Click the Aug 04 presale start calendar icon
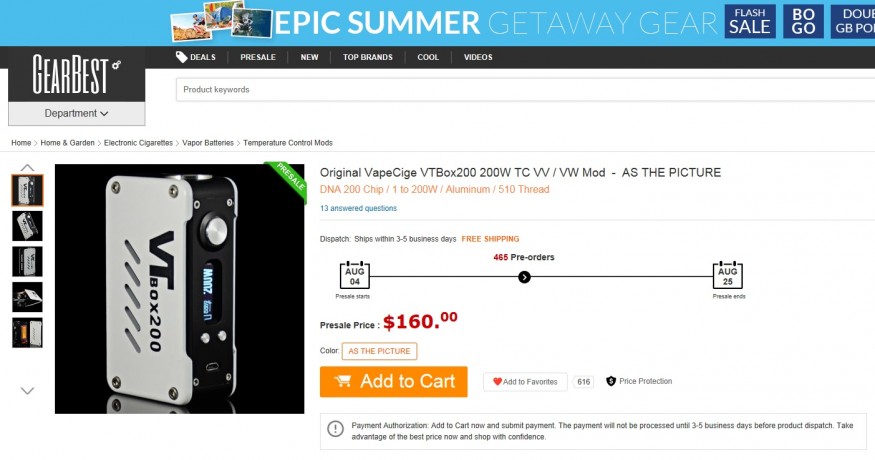The width and height of the screenshot is (875, 460). click(354, 275)
